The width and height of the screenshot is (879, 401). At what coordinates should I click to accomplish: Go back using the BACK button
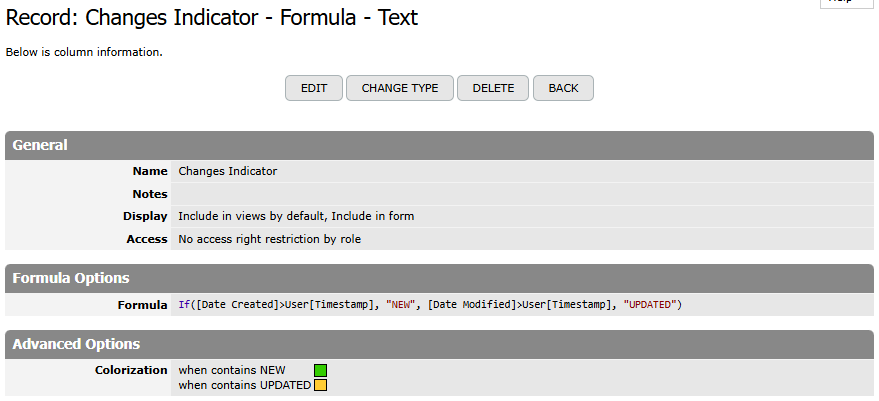pos(563,88)
